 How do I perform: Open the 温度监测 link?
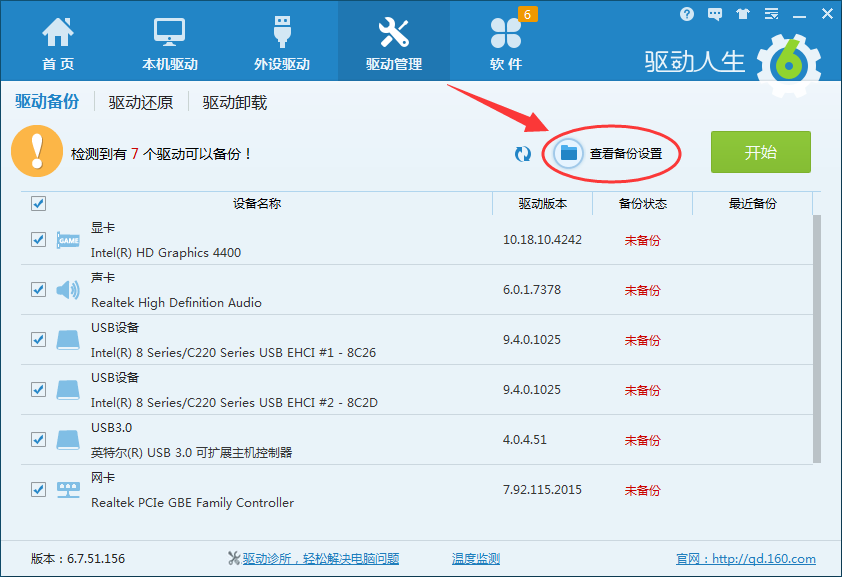pyautogui.click(x=476, y=559)
